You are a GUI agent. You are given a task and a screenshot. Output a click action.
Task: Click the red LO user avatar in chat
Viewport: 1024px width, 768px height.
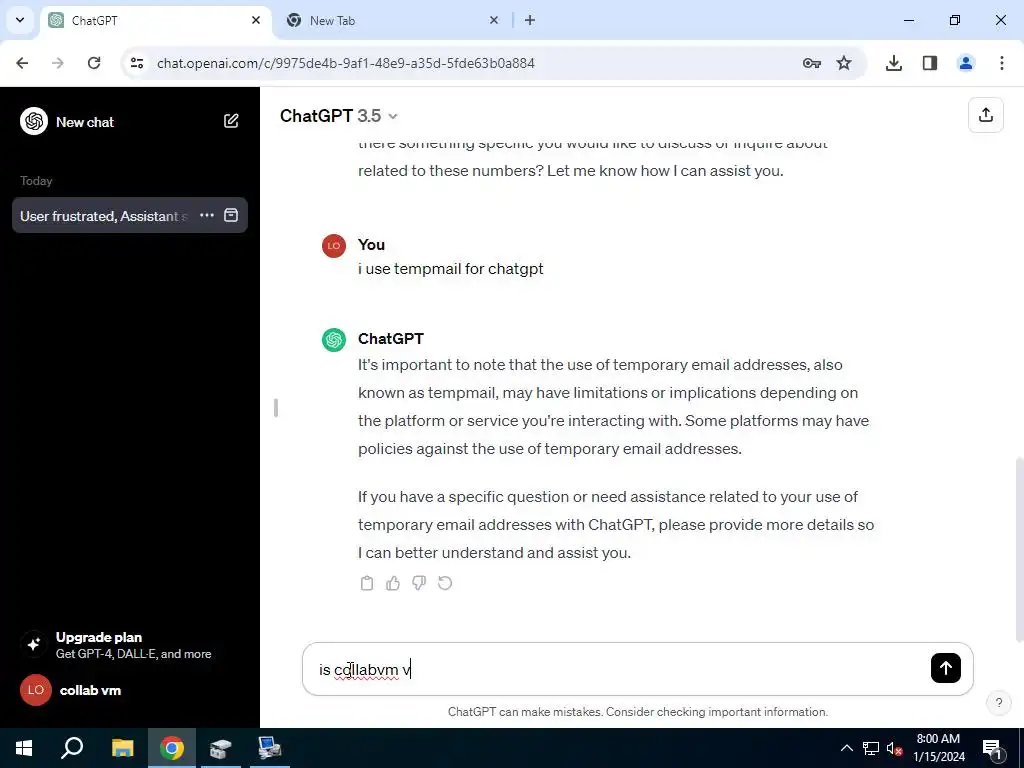[x=334, y=246]
